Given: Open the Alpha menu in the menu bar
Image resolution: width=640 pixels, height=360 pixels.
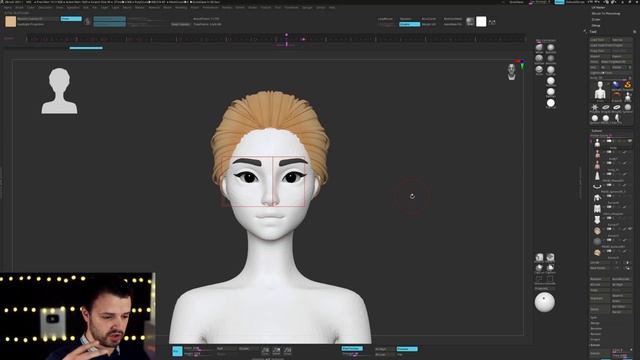Looking at the screenshot, I should point(7,7).
